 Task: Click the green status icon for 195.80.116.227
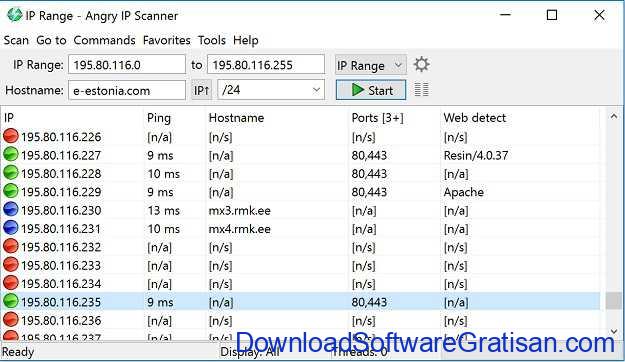click(11, 154)
